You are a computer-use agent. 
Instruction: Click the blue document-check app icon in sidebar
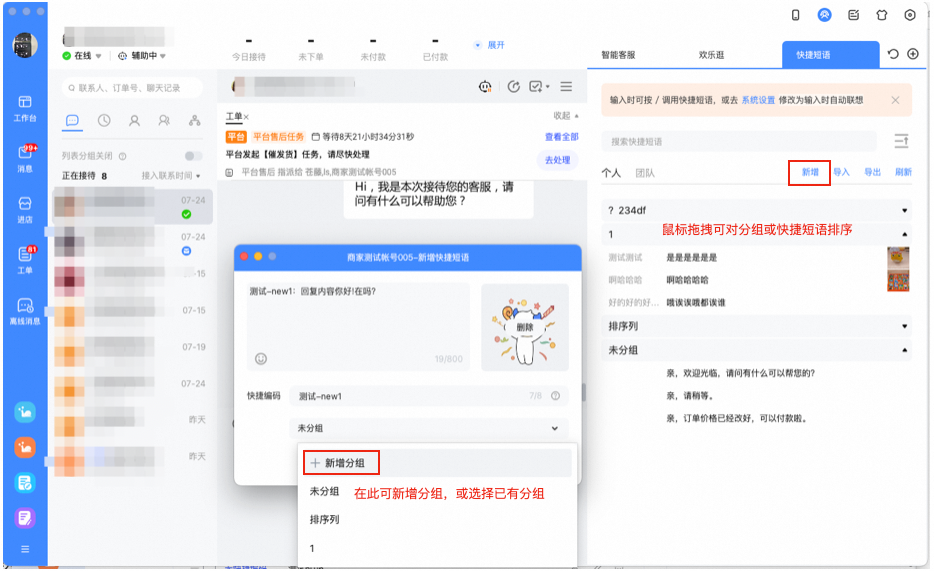pos(25,482)
